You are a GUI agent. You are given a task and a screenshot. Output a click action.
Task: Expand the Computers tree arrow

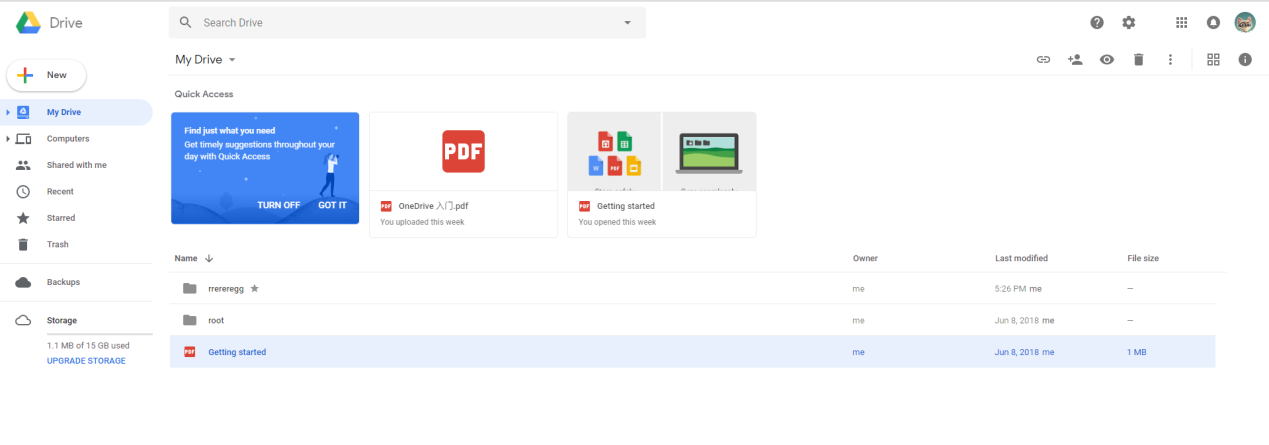pyautogui.click(x=8, y=139)
